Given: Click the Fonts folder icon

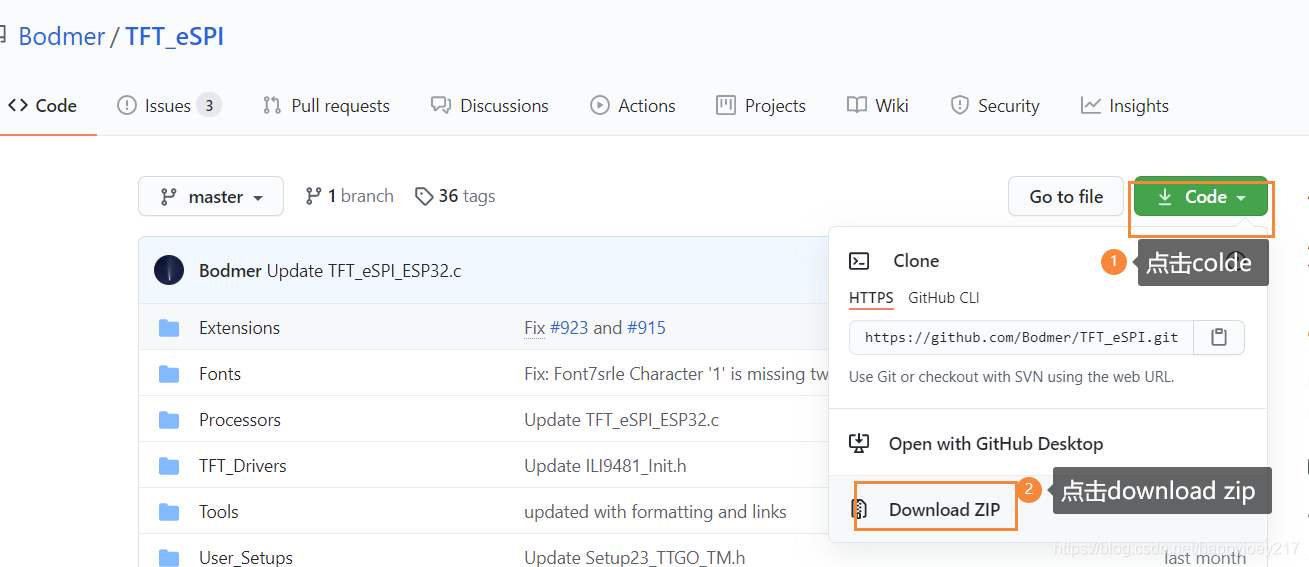Looking at the screenshot, I should click(169, 374).
